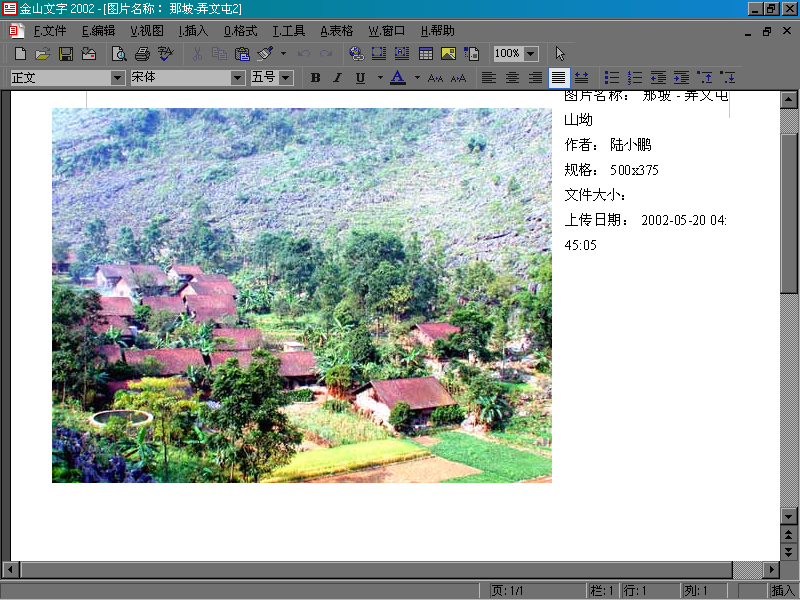This screenshot has width=800, height=600.
Task: Click the New document icon
Action: click(20, 53)
